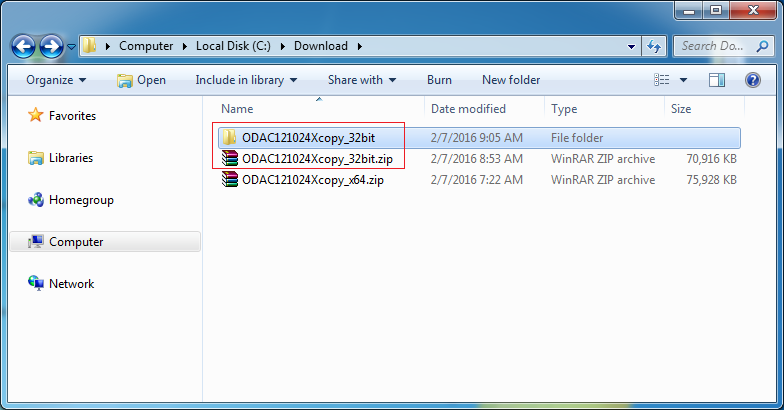Click the 2/7/2016 8:53 AM date cell

(476, 159)
